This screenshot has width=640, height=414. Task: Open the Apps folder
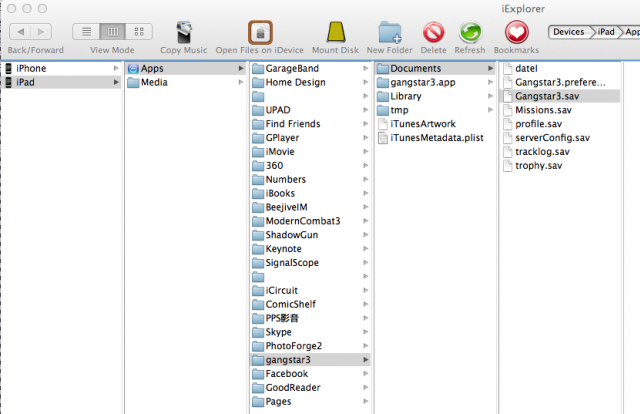pyautogui.click(x=186, y=68)
